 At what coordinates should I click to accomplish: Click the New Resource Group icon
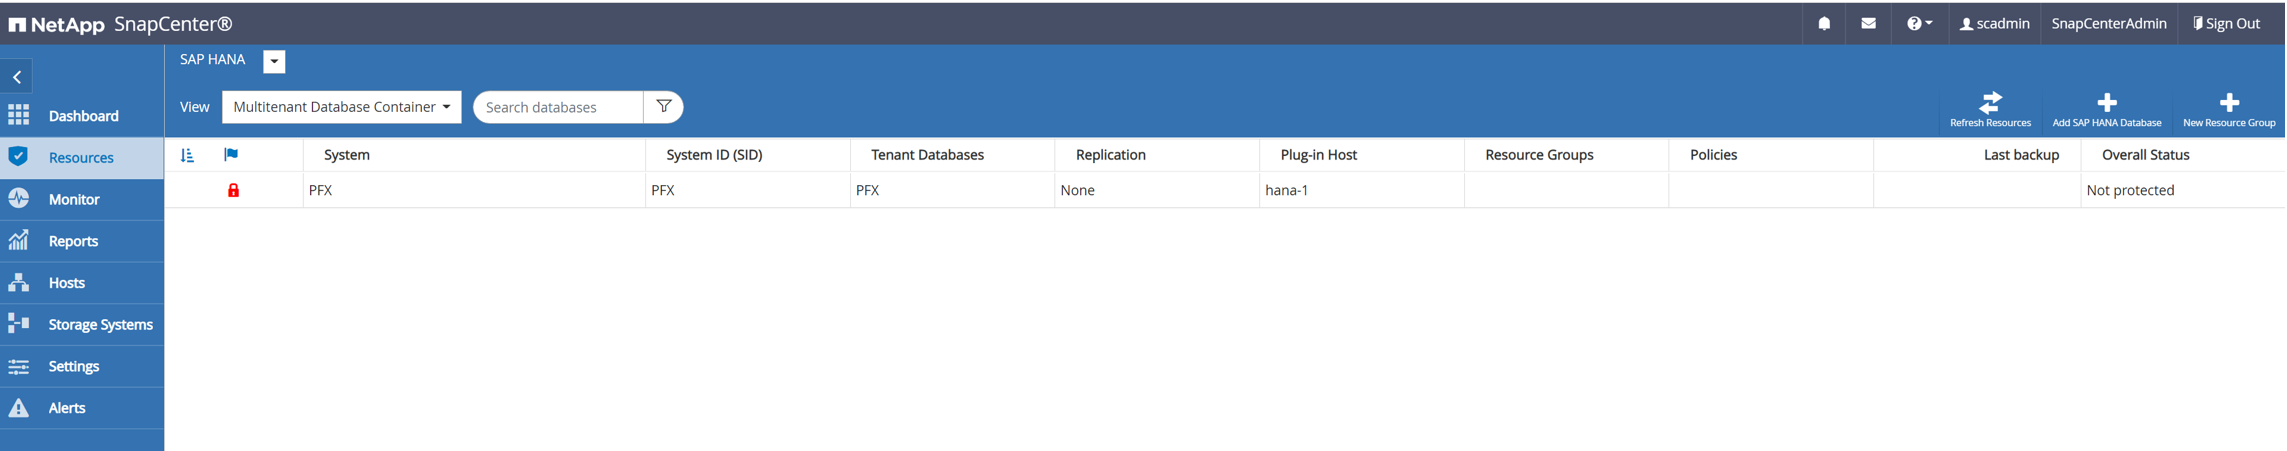[x=2229, y=103]
